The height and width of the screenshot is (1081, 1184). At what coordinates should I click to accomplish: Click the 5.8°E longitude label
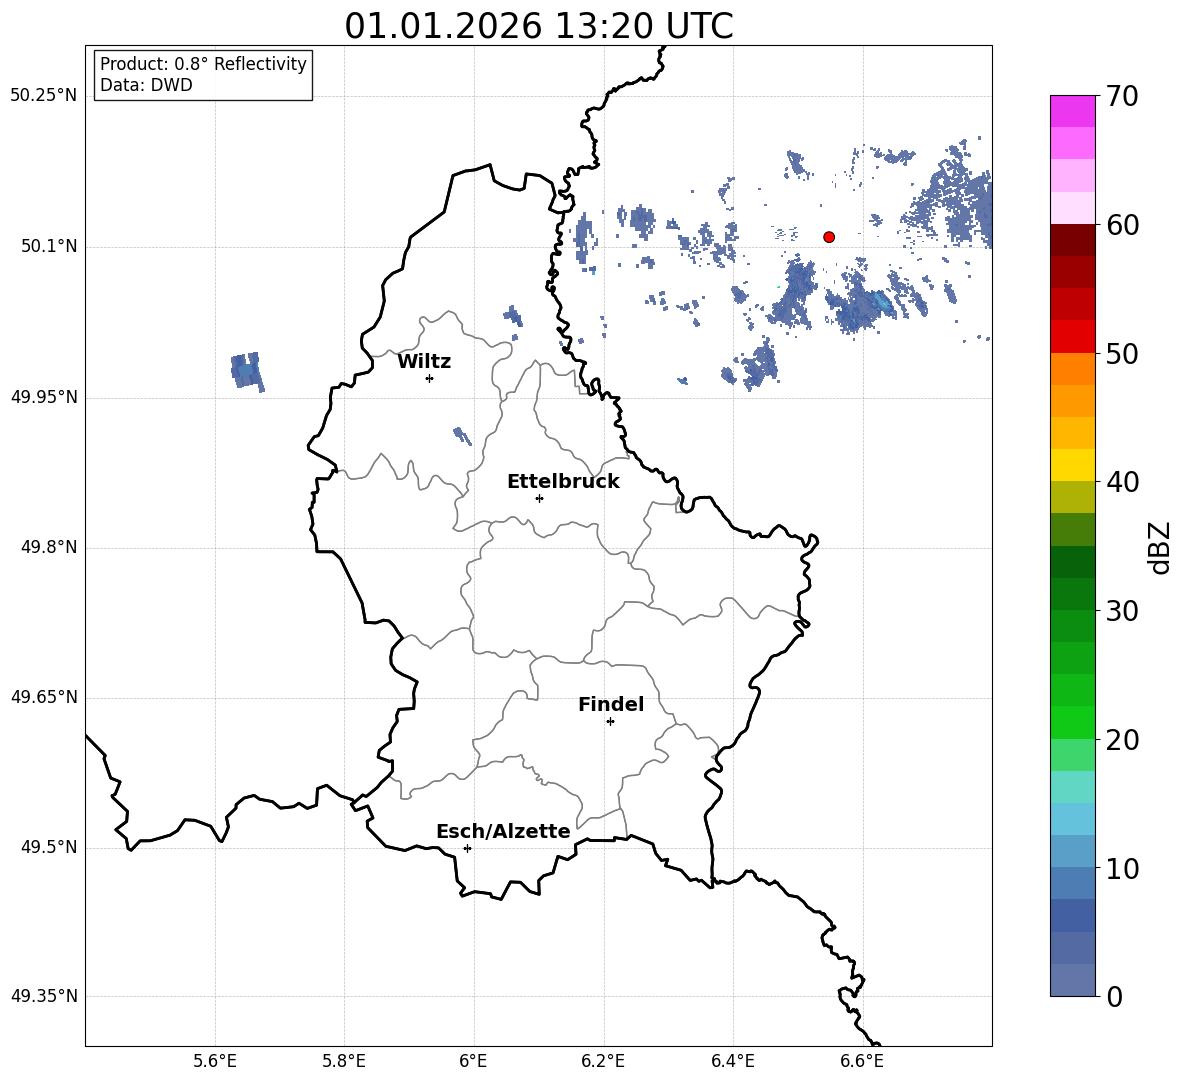point(344,1061)
